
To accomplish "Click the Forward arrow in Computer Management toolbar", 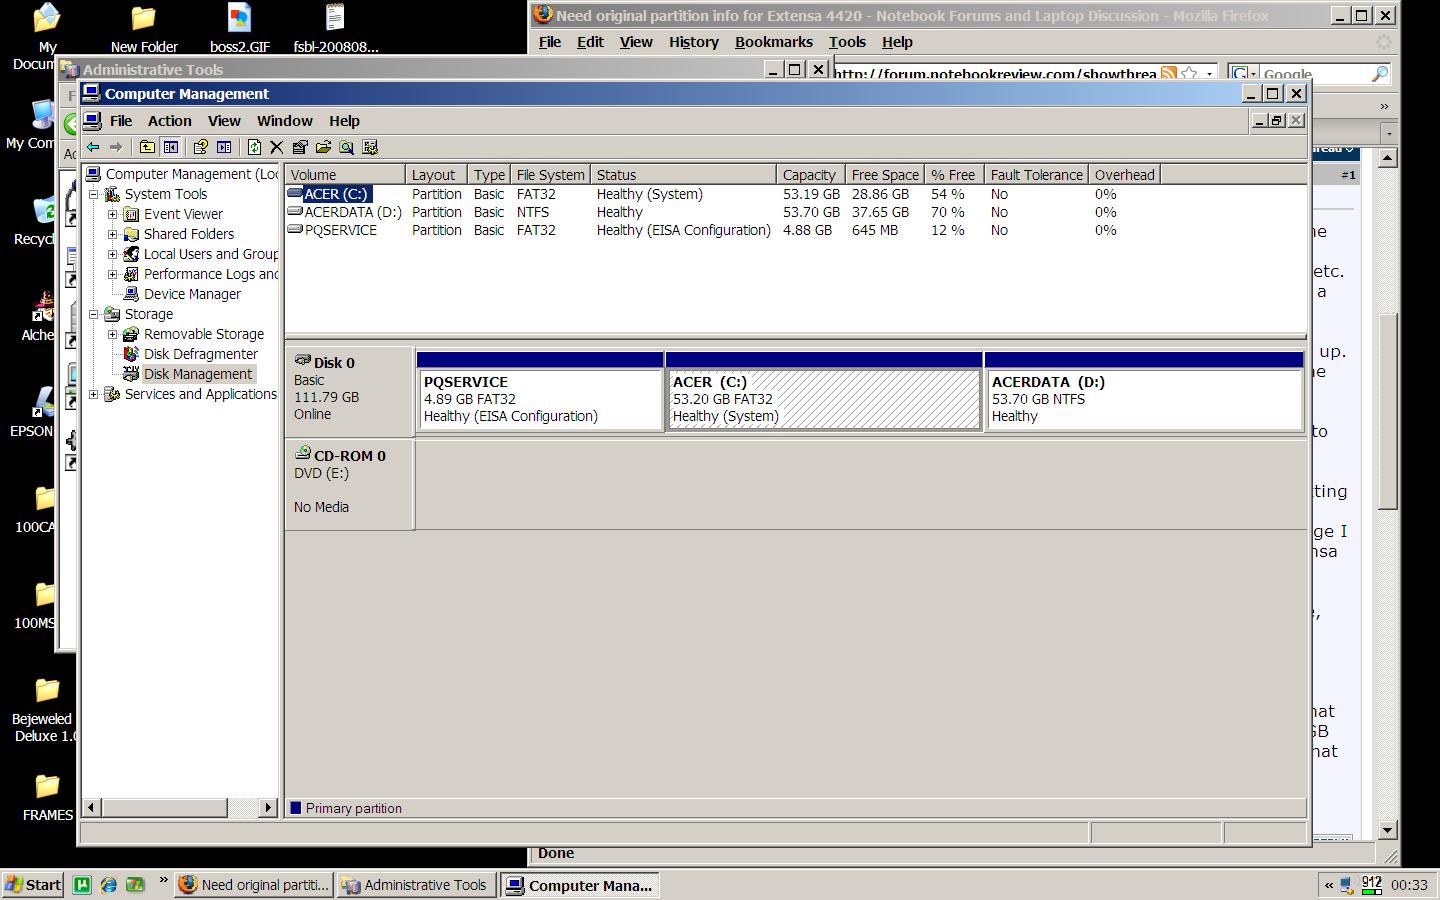I will point(116,147).
